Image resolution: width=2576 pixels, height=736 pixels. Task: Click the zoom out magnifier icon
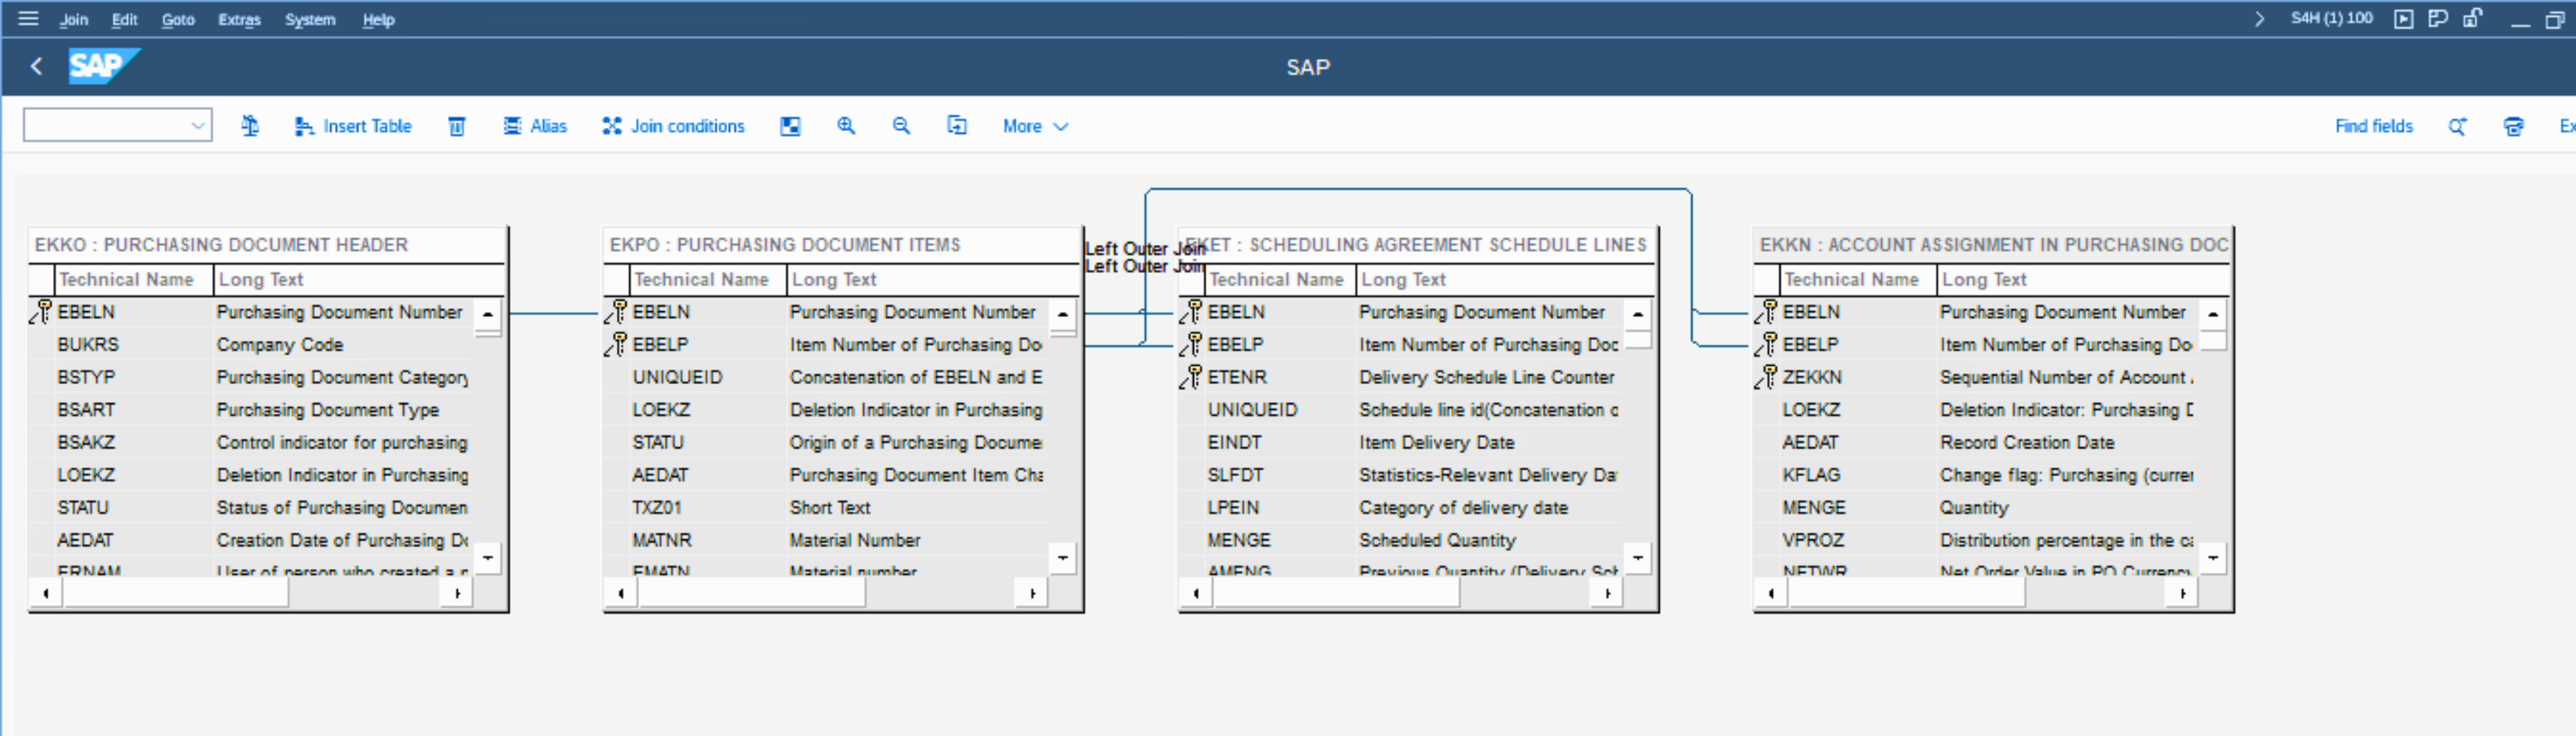(x=901, y=126)
